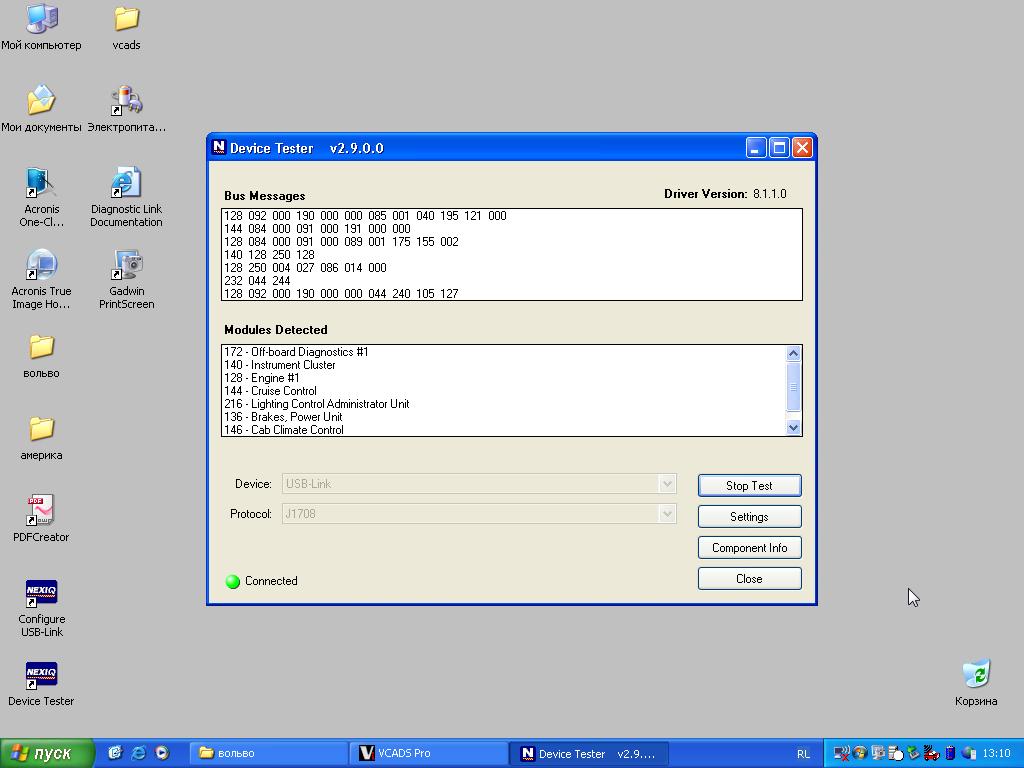Click bus message 232 044 244

[257, 281]
